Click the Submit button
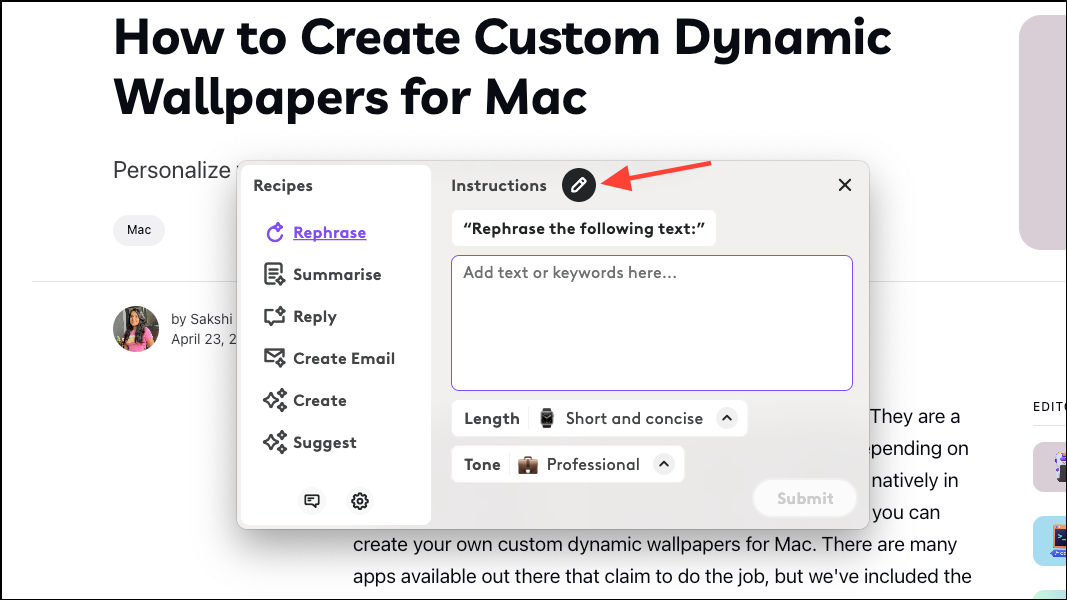The height and width of the screenshot is (600, 1067). [x=805, y=499]
